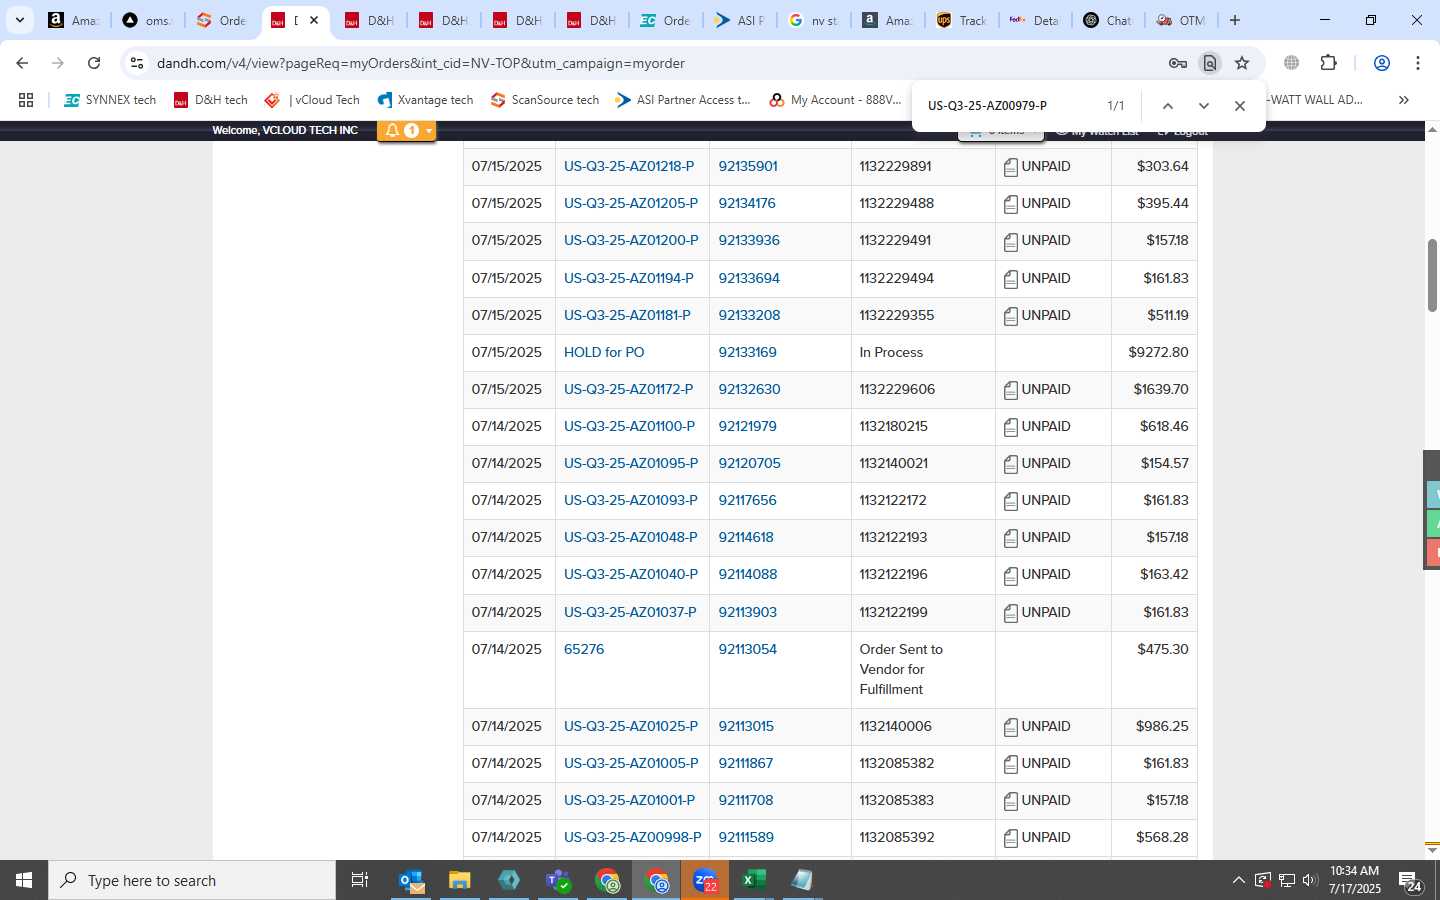The height and width of the screenshot is (900, 1440).
Task: Open Zoom from the taskbar
Action: pyautogui.click(x=705, y=880)
